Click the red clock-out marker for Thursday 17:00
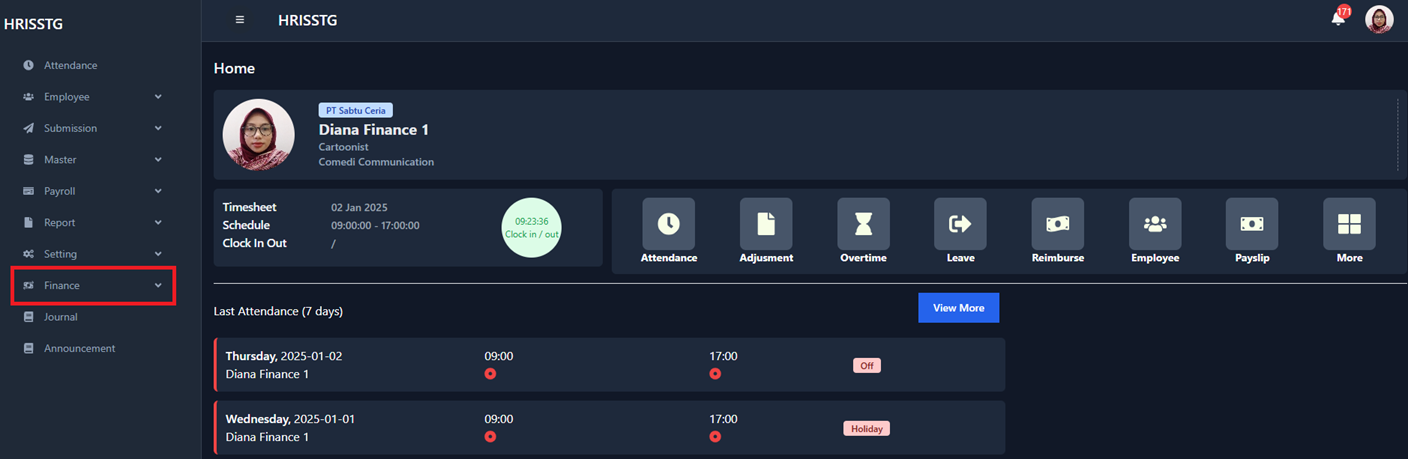The width and height of the screenshot is (1408, 459). [x=715, y=374]
